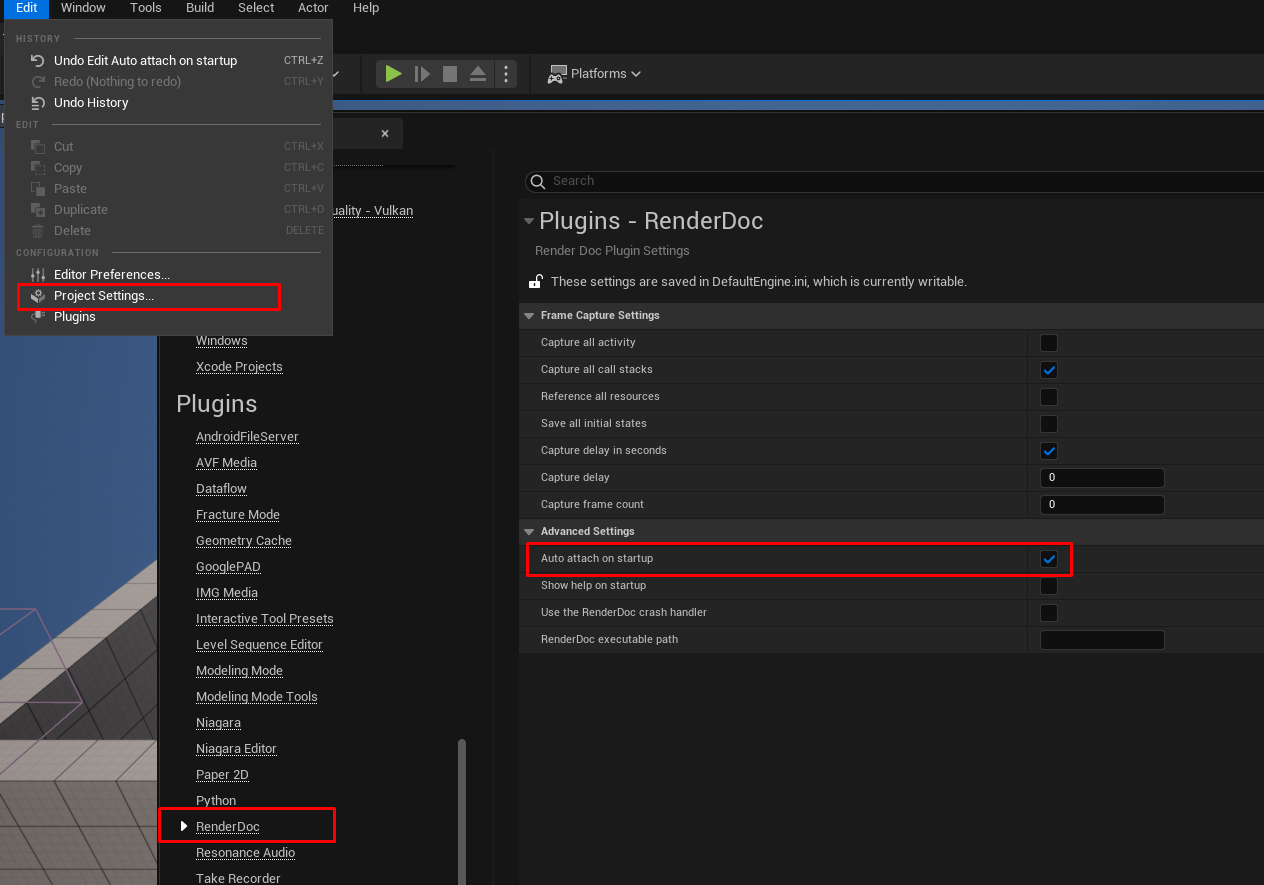Image resolution: width=1264 pixels, height=885 pixels.
Task: Click the Eject icon in play toolbar
Action: 478,74
